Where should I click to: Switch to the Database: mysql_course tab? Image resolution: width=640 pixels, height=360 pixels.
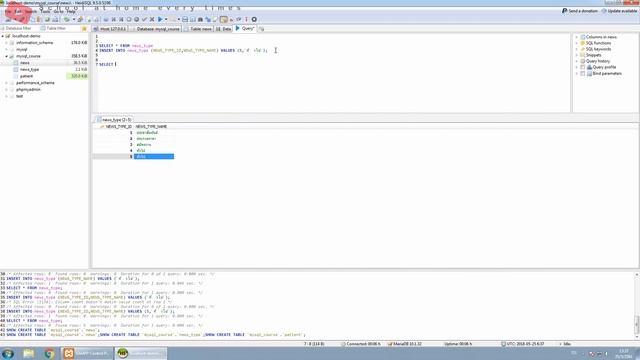(x=155, y=29)
